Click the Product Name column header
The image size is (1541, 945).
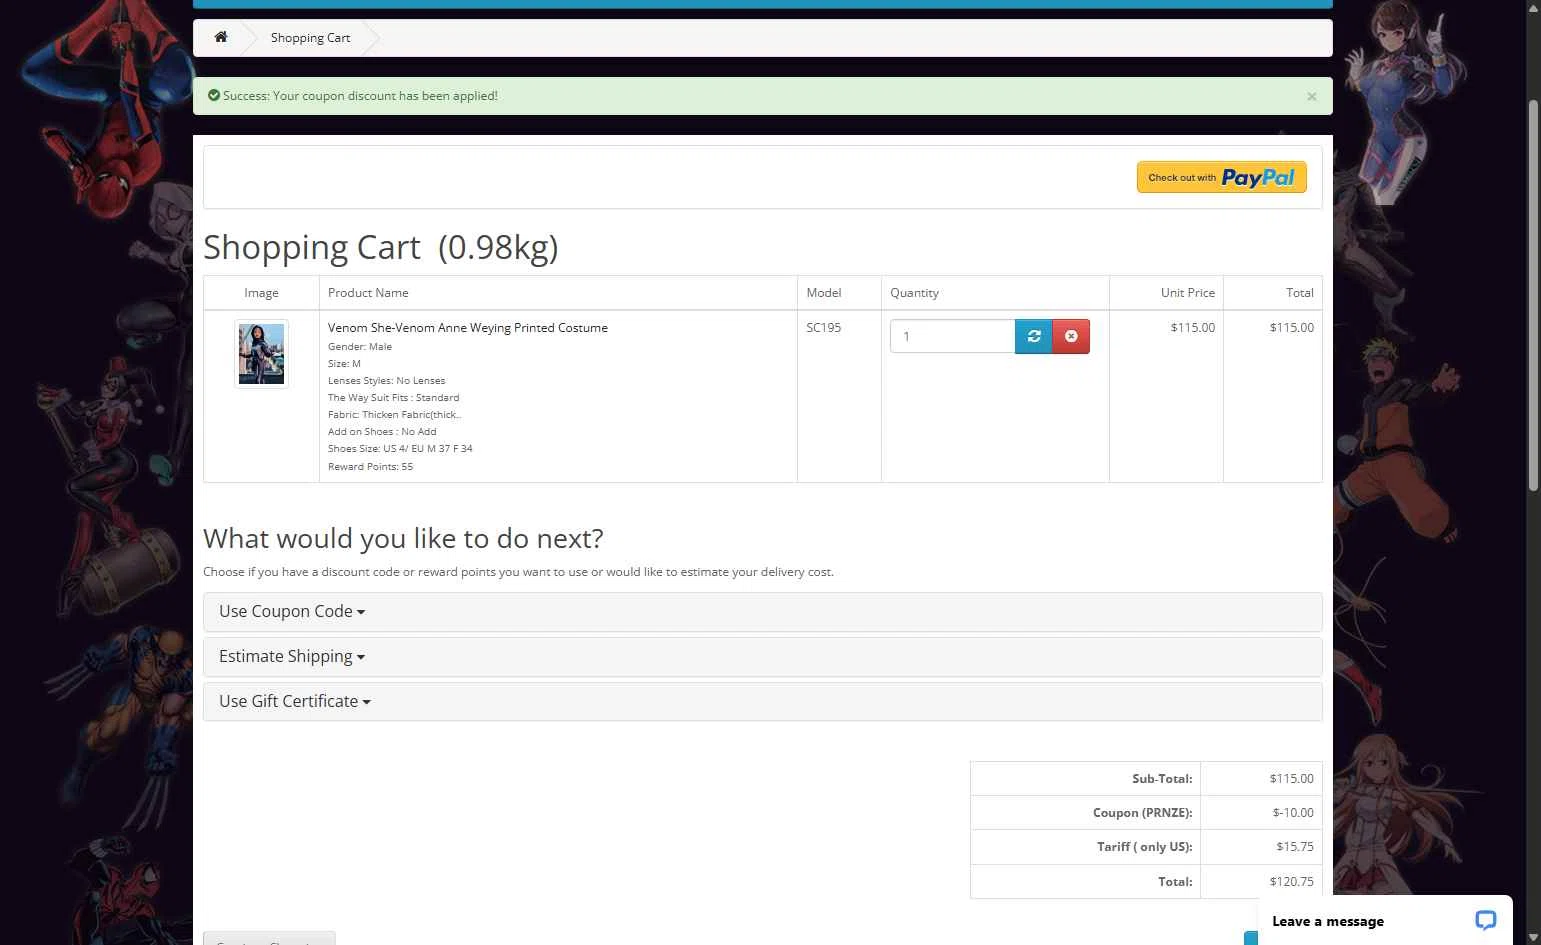tap(368, 293)
